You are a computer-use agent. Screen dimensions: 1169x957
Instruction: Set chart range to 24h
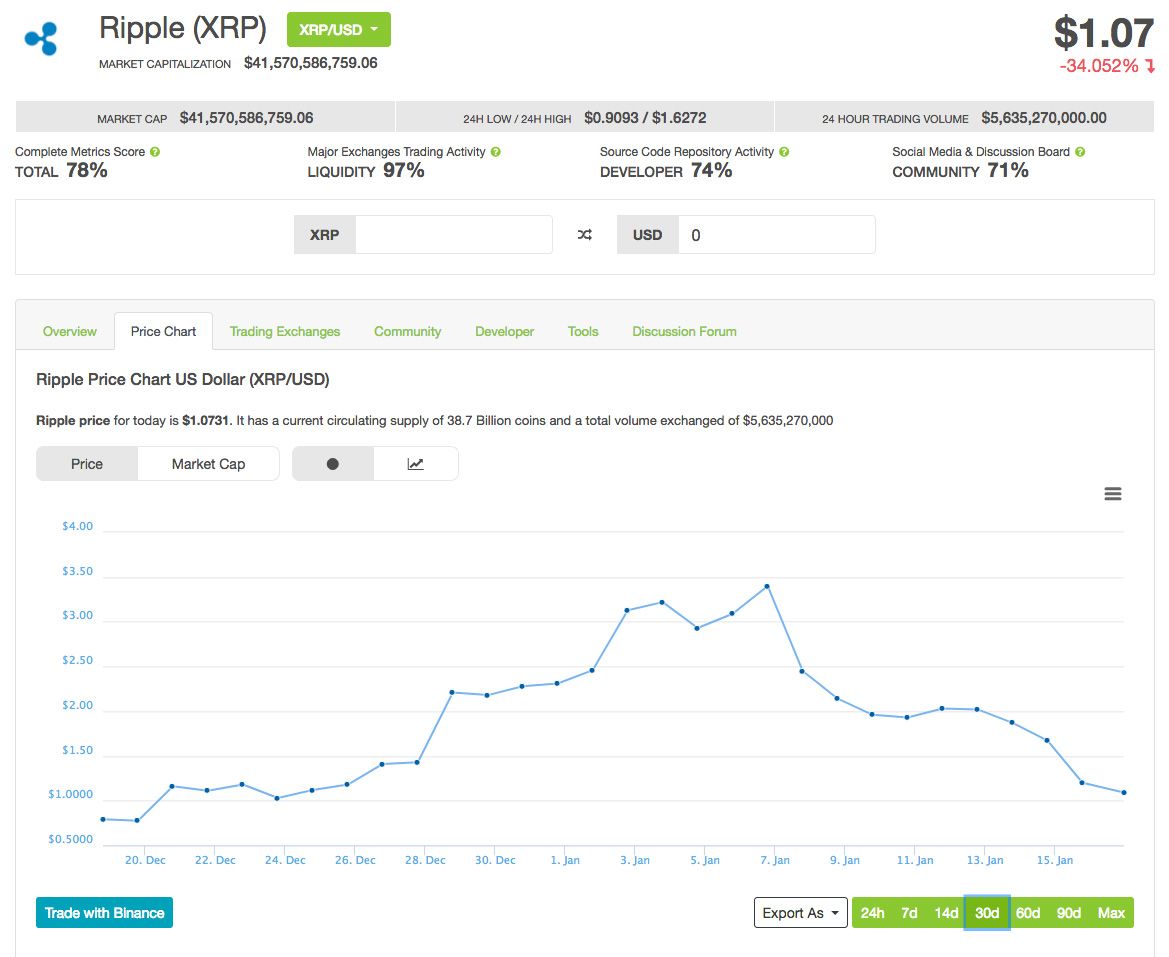[872, 913]
